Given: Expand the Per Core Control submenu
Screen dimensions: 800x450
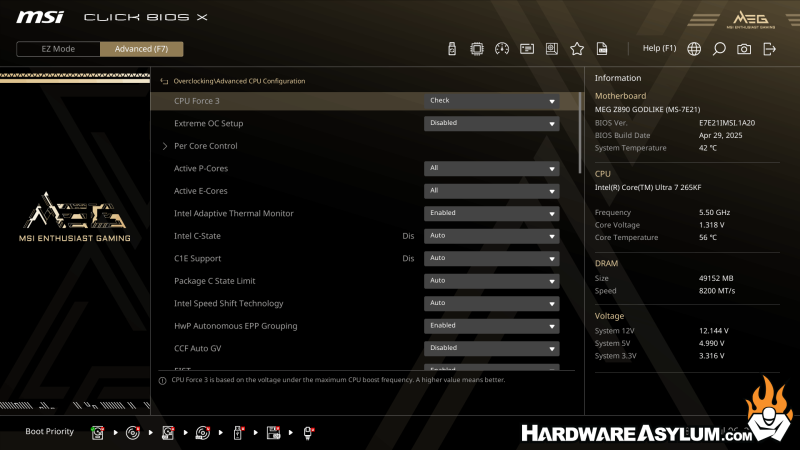Looking at the screenshot, I should tap(206, 146).
